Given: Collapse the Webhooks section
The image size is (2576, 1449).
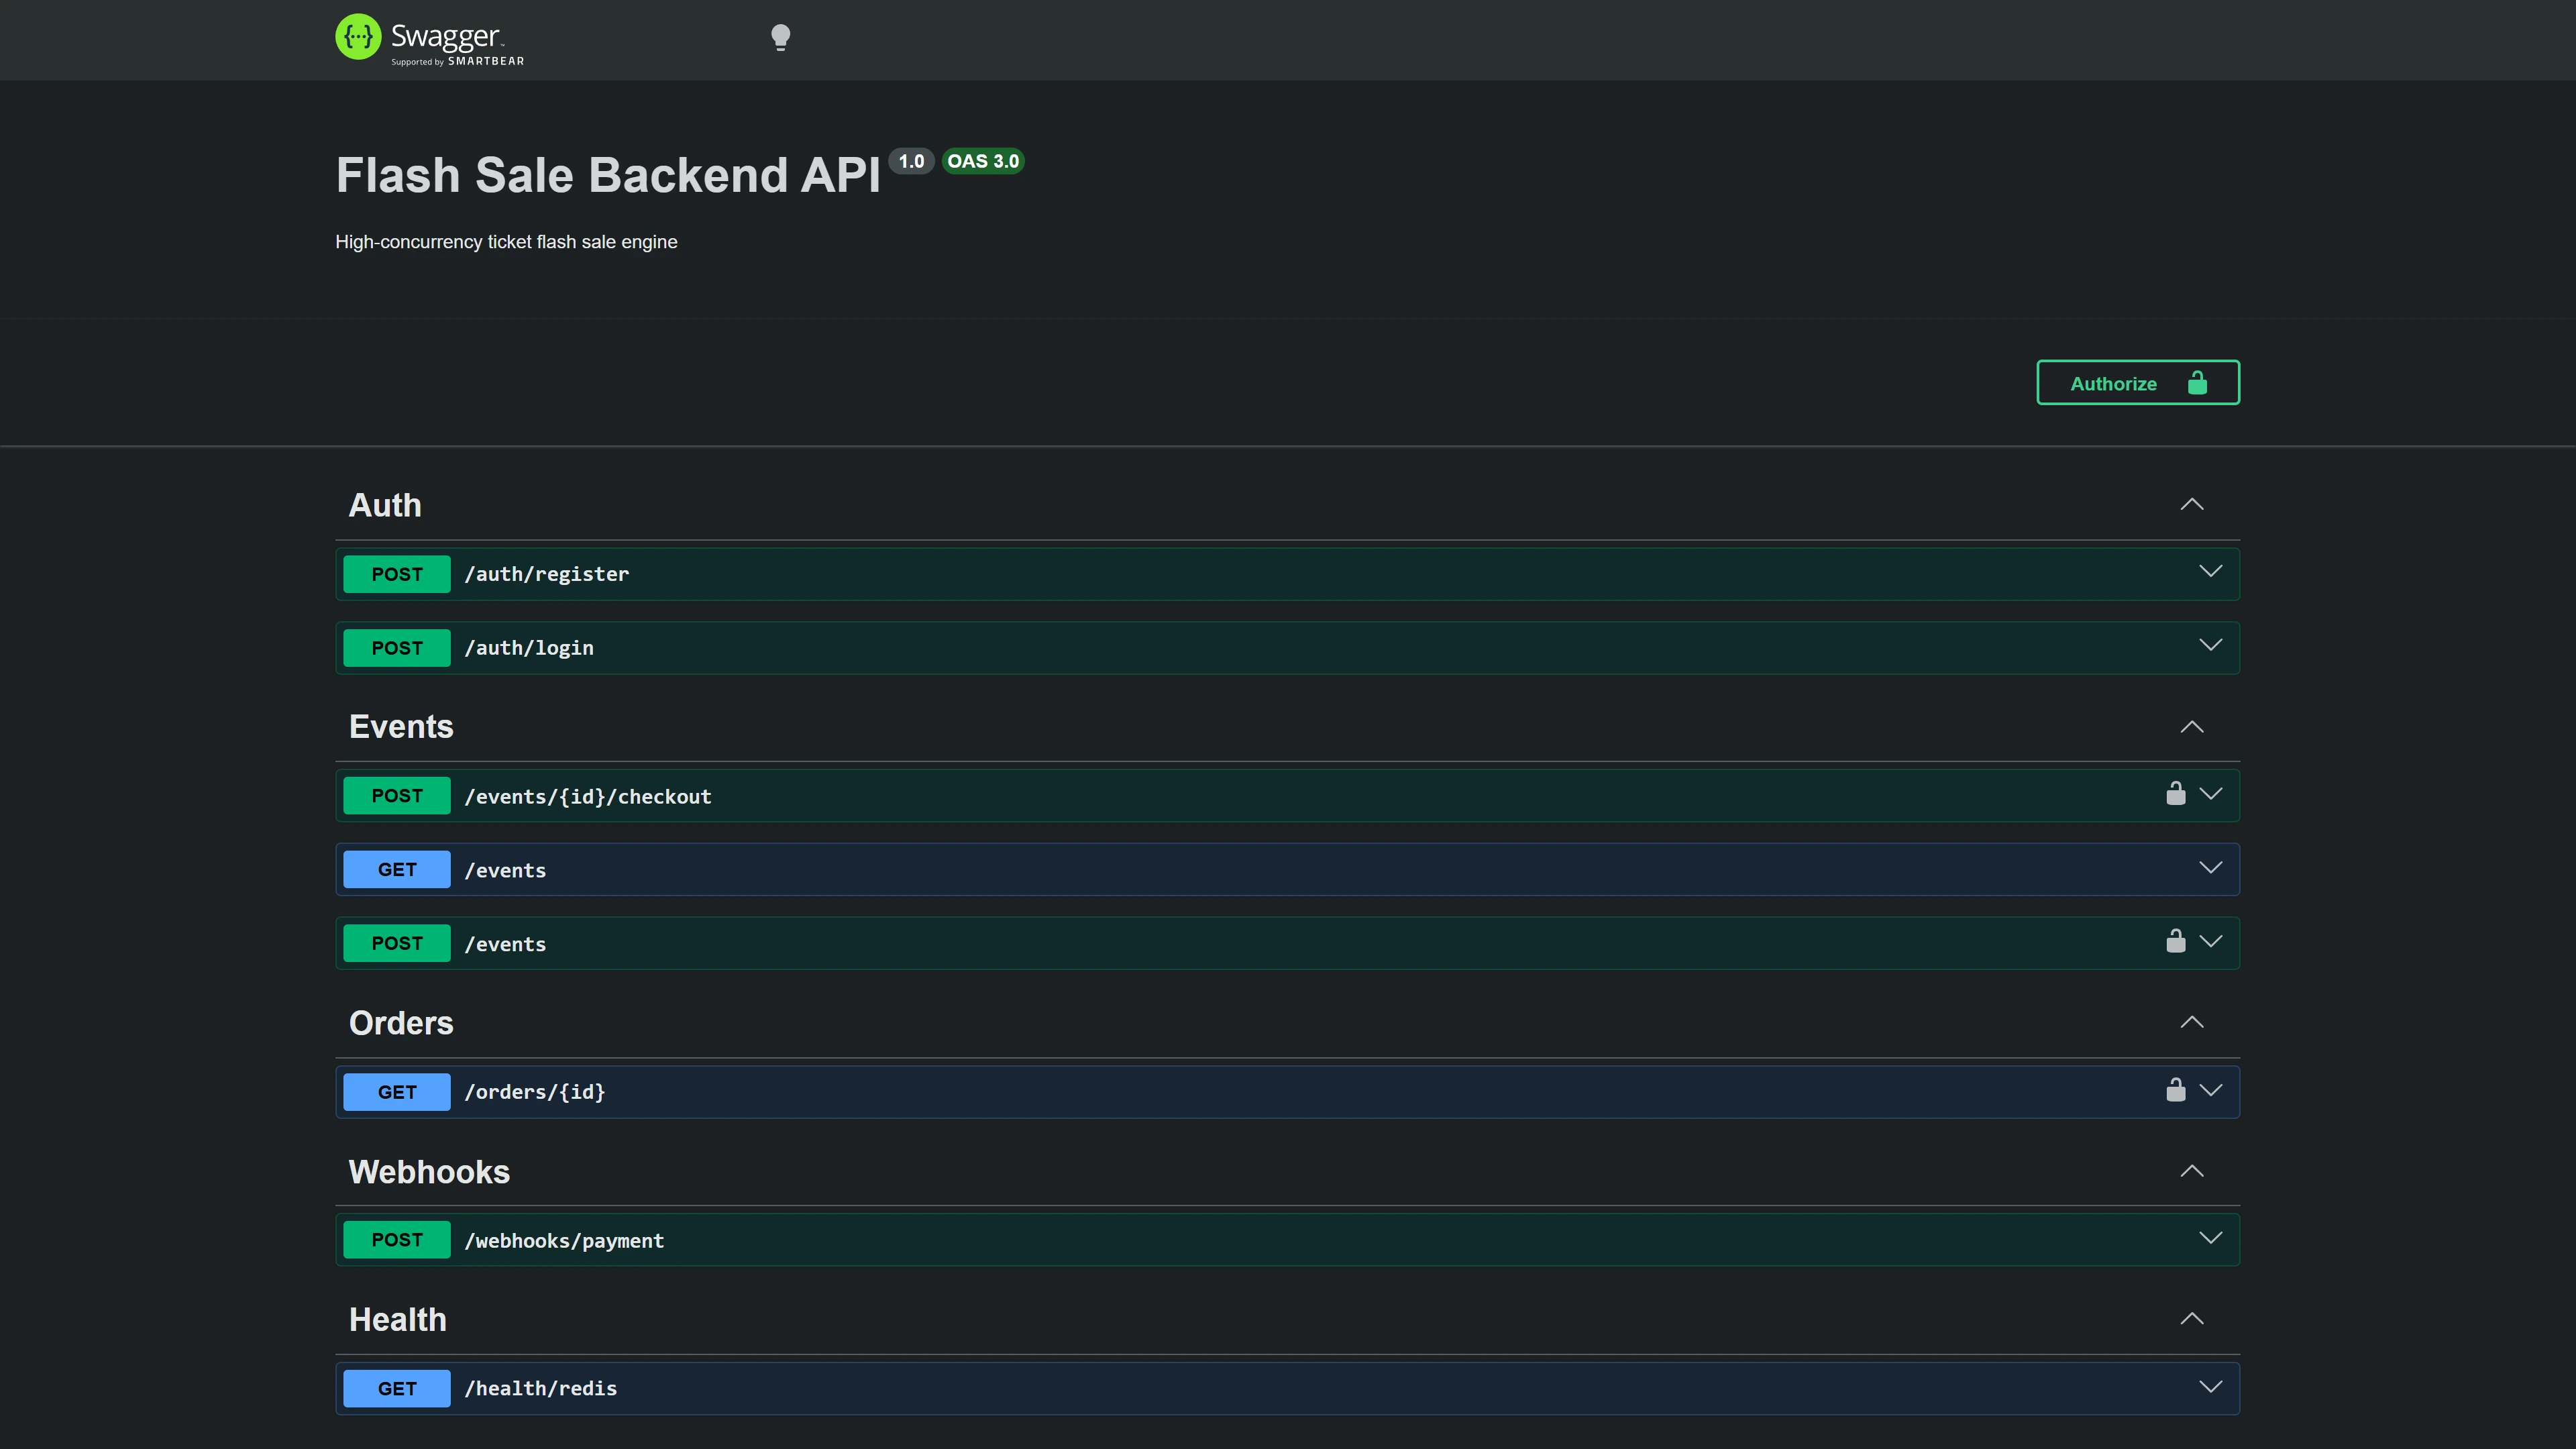Looking at the screenshot, I should pos(2192,1172).
